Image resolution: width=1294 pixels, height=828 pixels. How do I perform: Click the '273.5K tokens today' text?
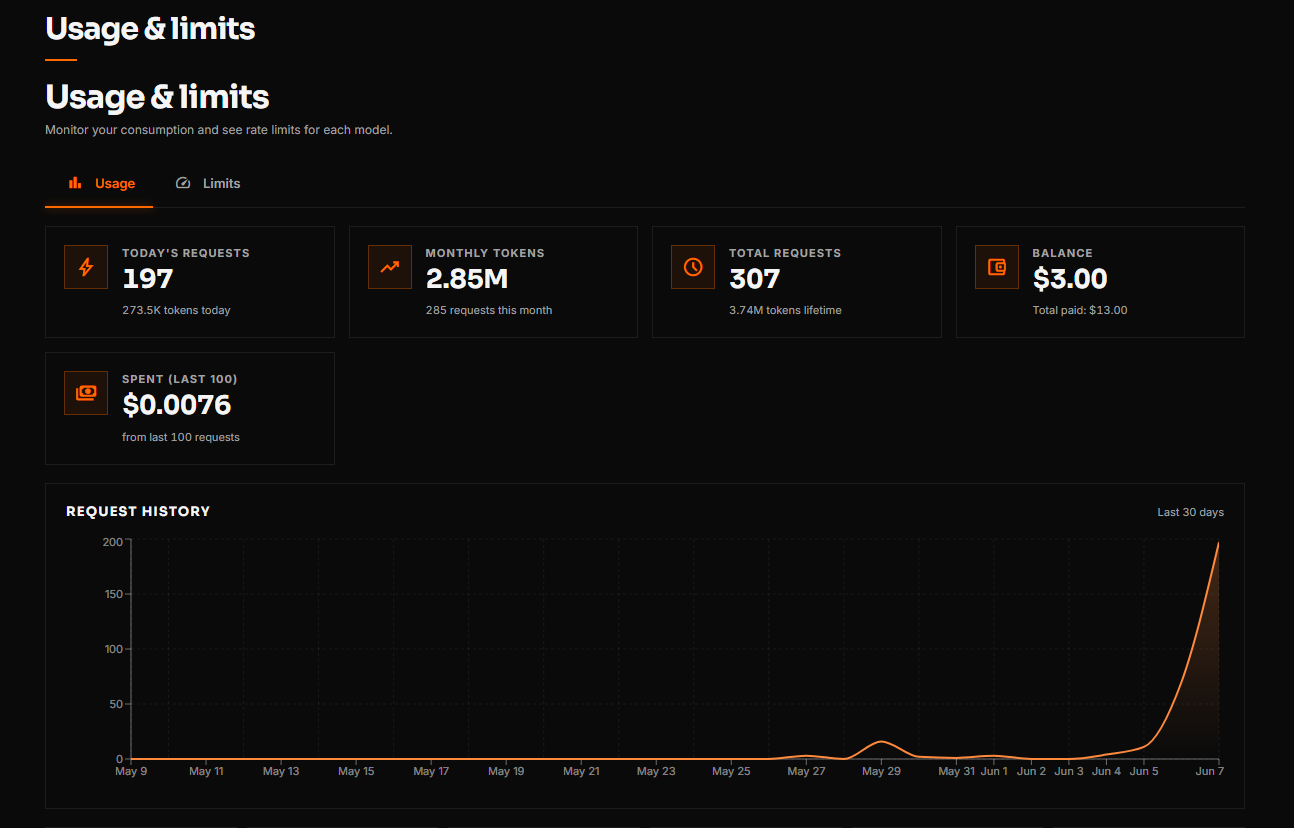click(176, 310)
